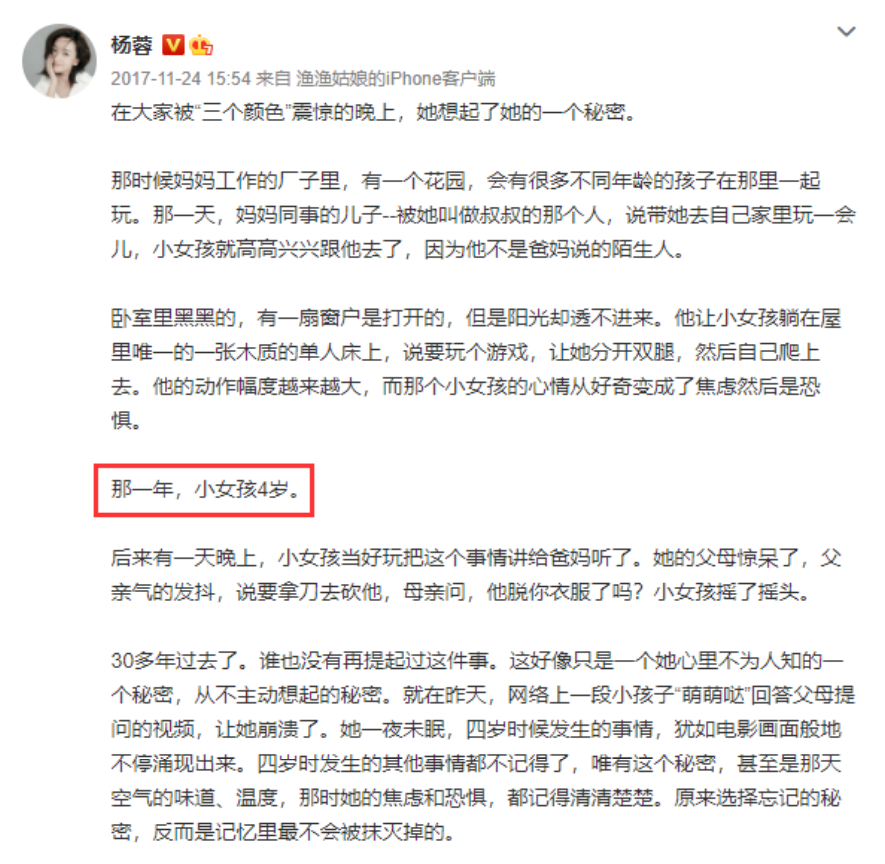
Task: Click the red-boxed line 那一年，小女孩4岁
Action: pos(205,489)
